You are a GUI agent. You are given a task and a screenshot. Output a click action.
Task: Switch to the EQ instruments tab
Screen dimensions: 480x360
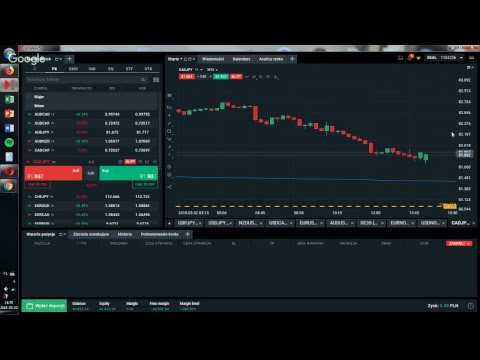[x=111, y=69]
